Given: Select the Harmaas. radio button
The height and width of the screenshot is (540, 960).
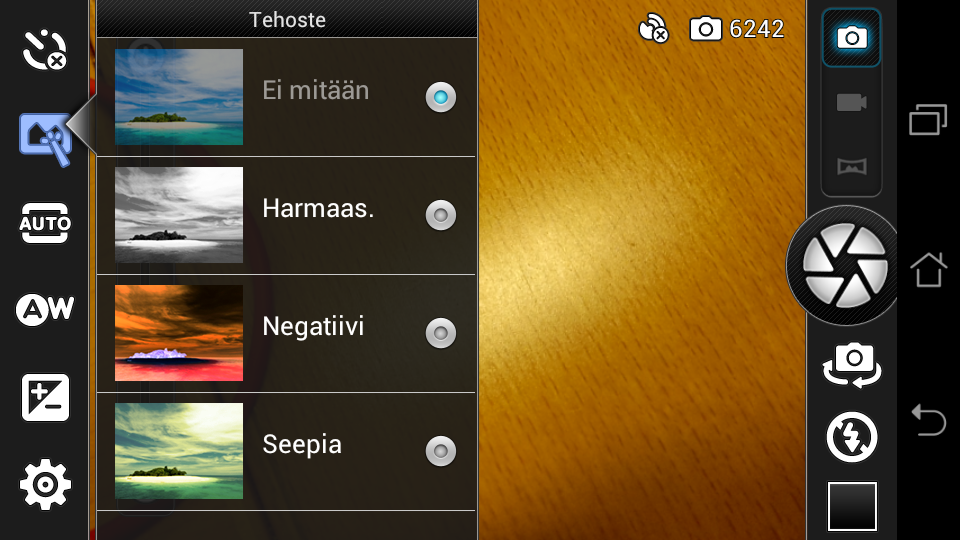Looking at the screenshot, I should [441, 215].
